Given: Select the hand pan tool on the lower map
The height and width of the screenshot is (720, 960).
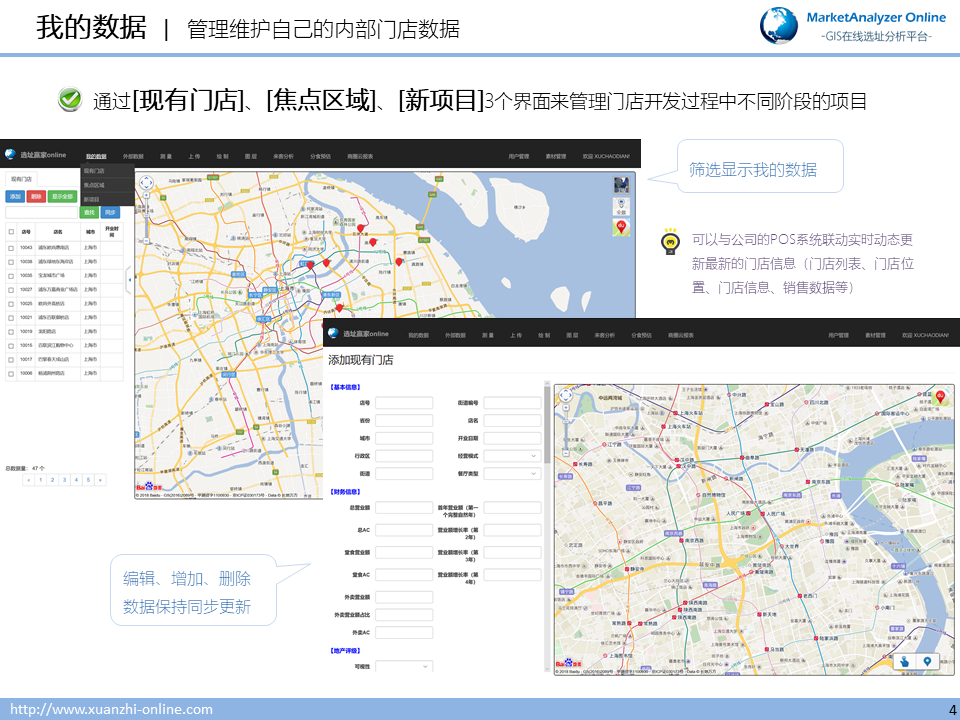Looking at the screenshot, I should click(904, 661).
